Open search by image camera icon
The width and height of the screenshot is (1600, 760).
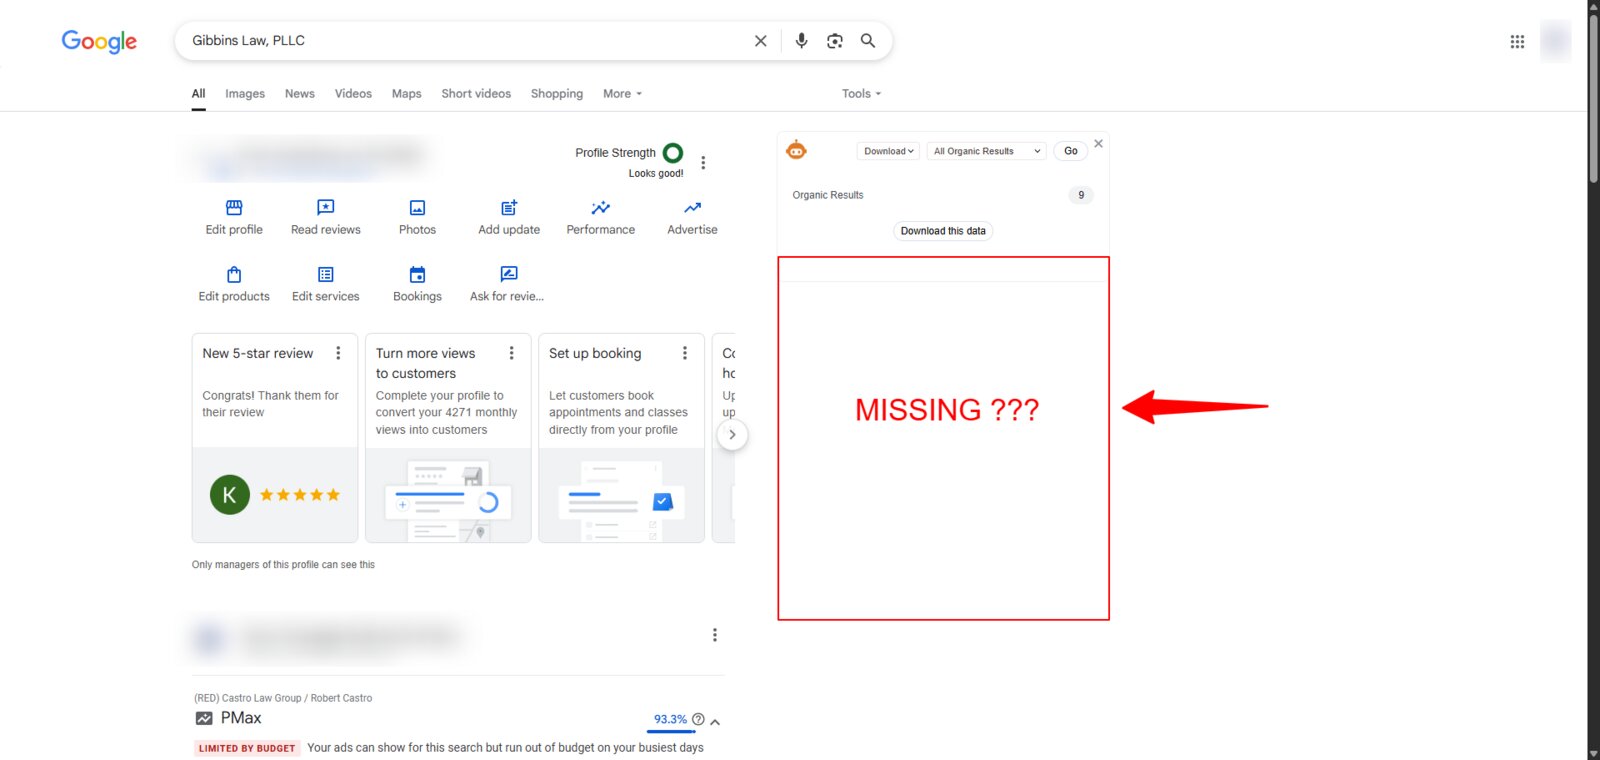[835, 41]
